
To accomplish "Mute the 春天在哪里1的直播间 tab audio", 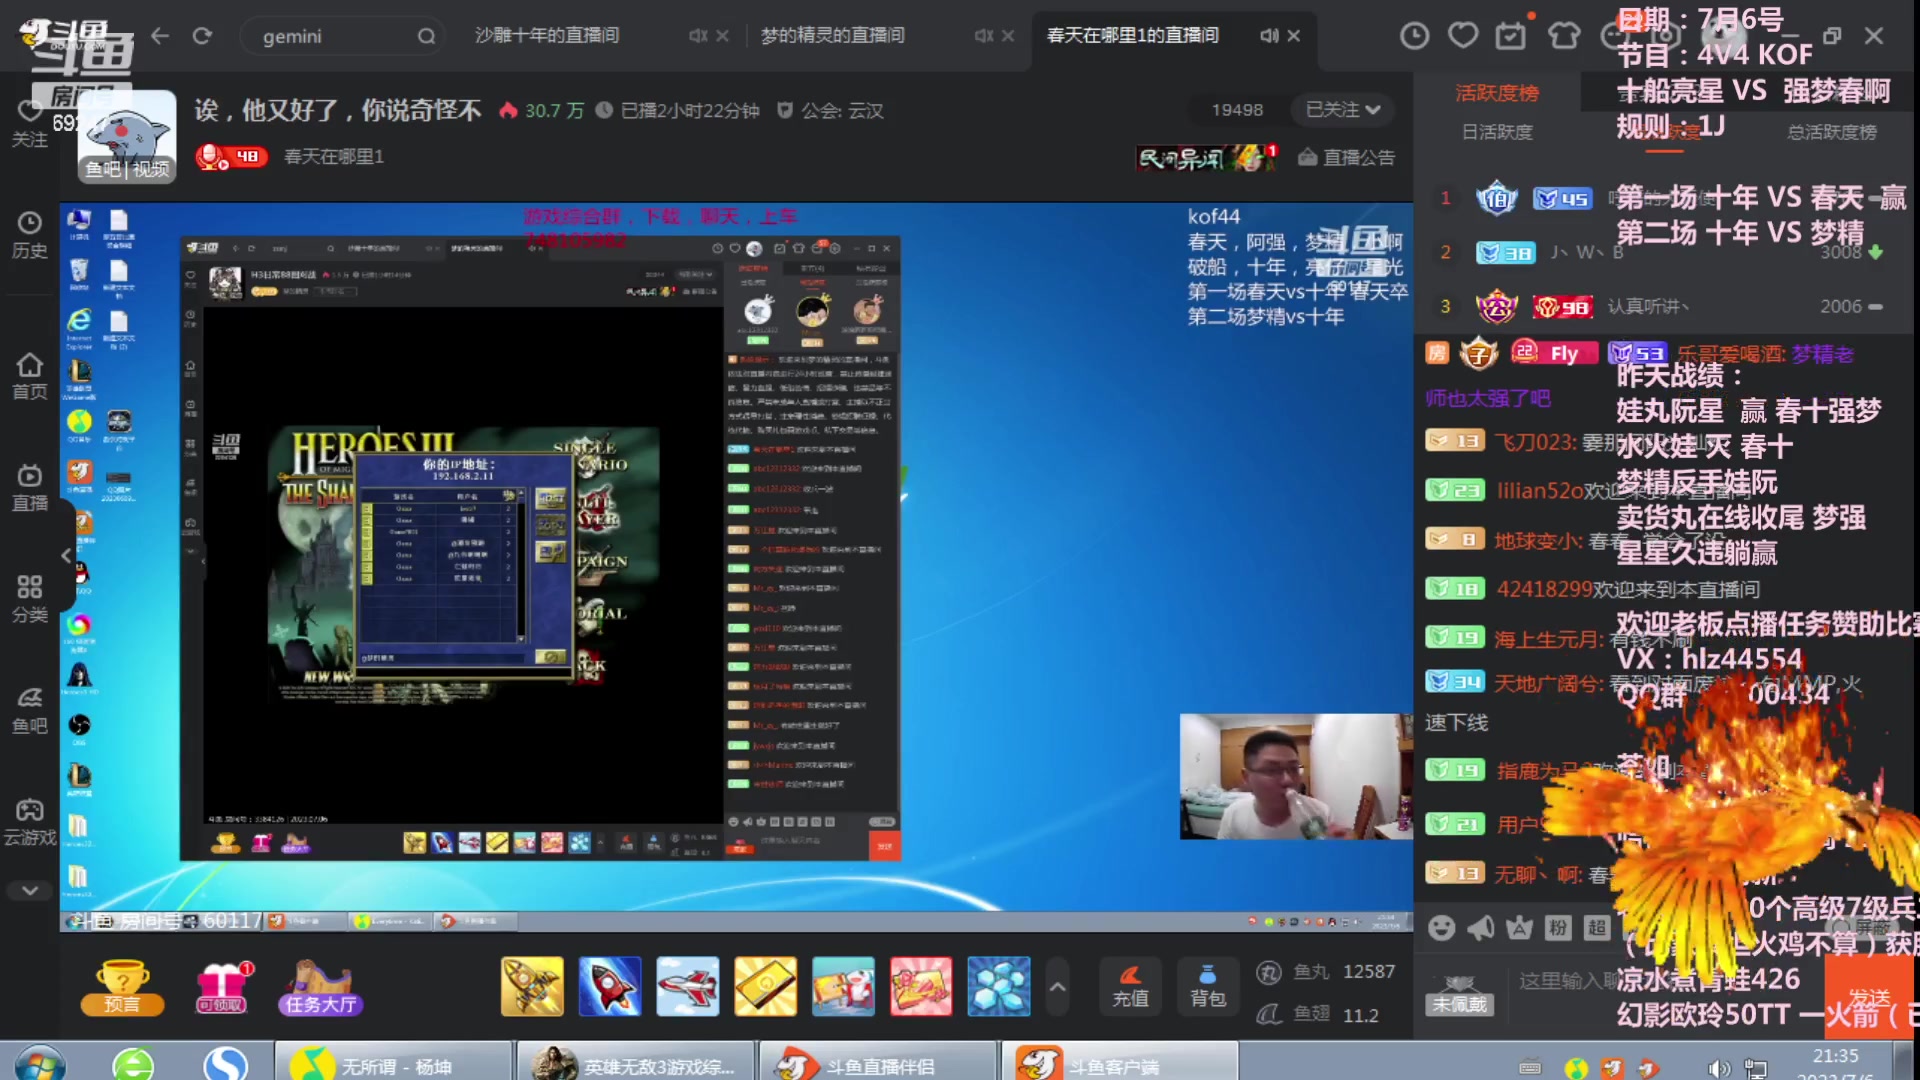I will tap(1269, 35).
